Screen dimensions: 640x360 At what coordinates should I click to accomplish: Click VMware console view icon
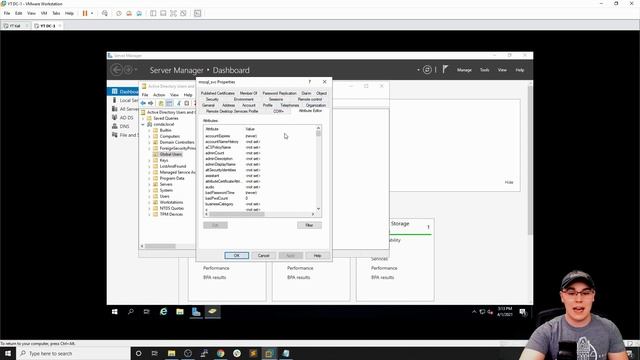click(198, 13)
